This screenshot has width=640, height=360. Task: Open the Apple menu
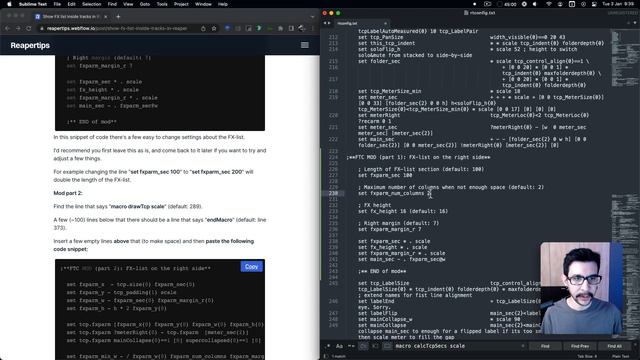pyautogui.click(x=9, y=4)
